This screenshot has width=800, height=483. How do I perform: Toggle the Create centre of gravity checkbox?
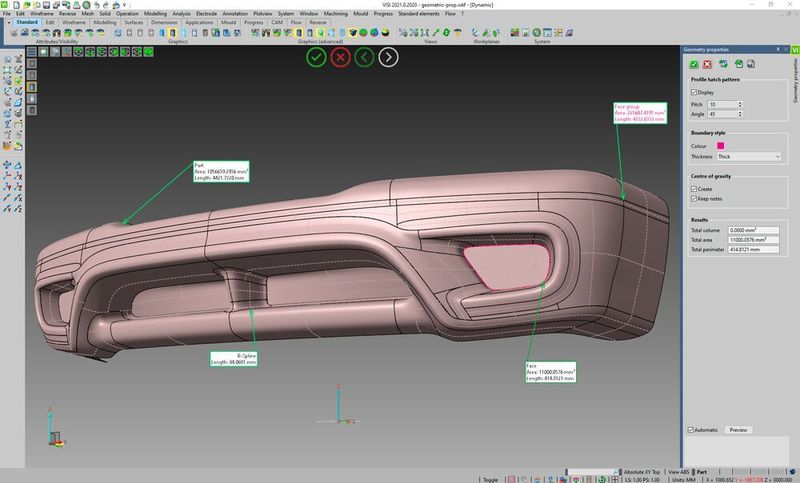point(694,188)
